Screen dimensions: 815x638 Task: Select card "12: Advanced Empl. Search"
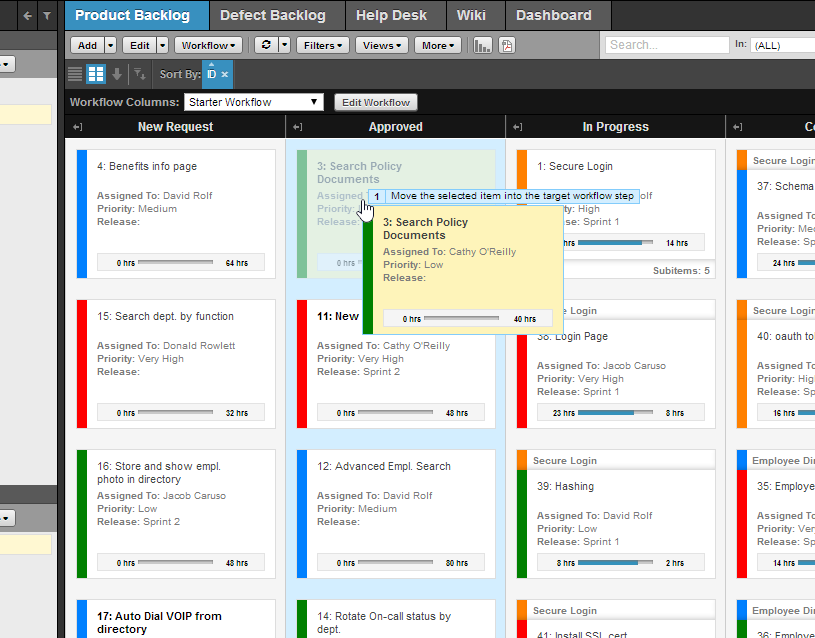[x=396, y=514]
